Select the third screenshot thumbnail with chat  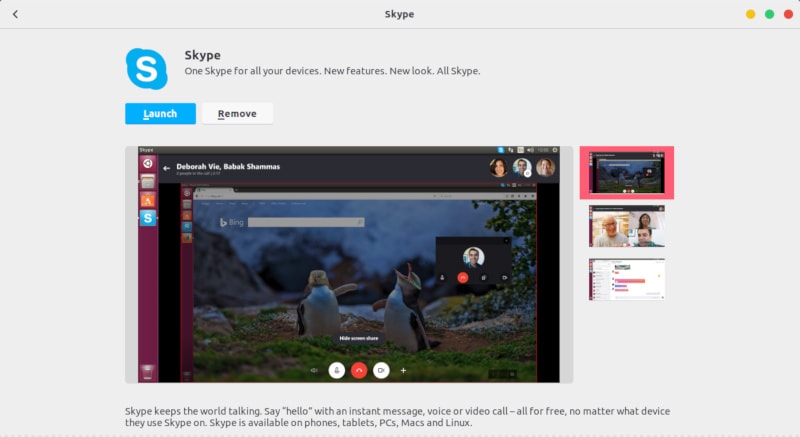tap(627, 279)
